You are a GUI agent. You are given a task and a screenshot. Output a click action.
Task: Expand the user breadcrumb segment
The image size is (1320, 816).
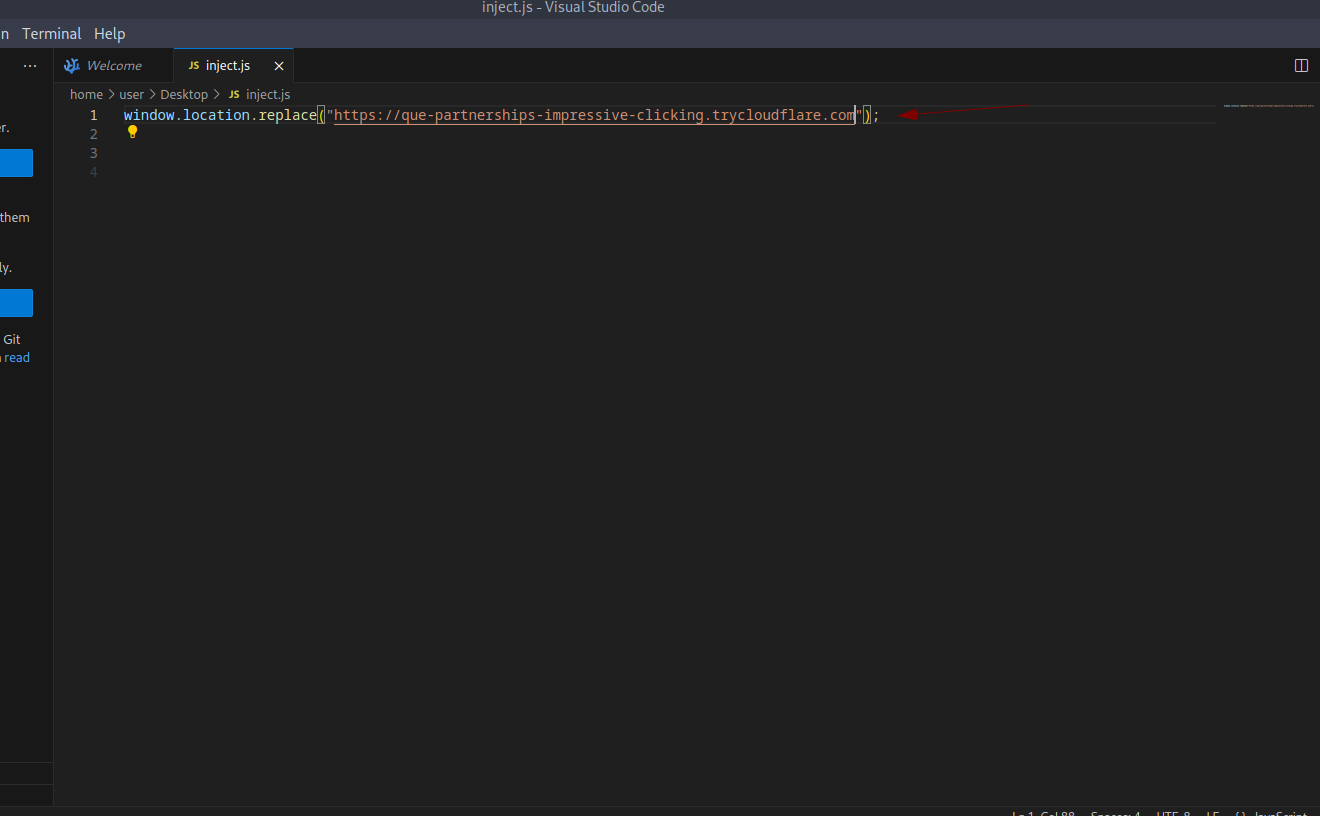point(132,95)
